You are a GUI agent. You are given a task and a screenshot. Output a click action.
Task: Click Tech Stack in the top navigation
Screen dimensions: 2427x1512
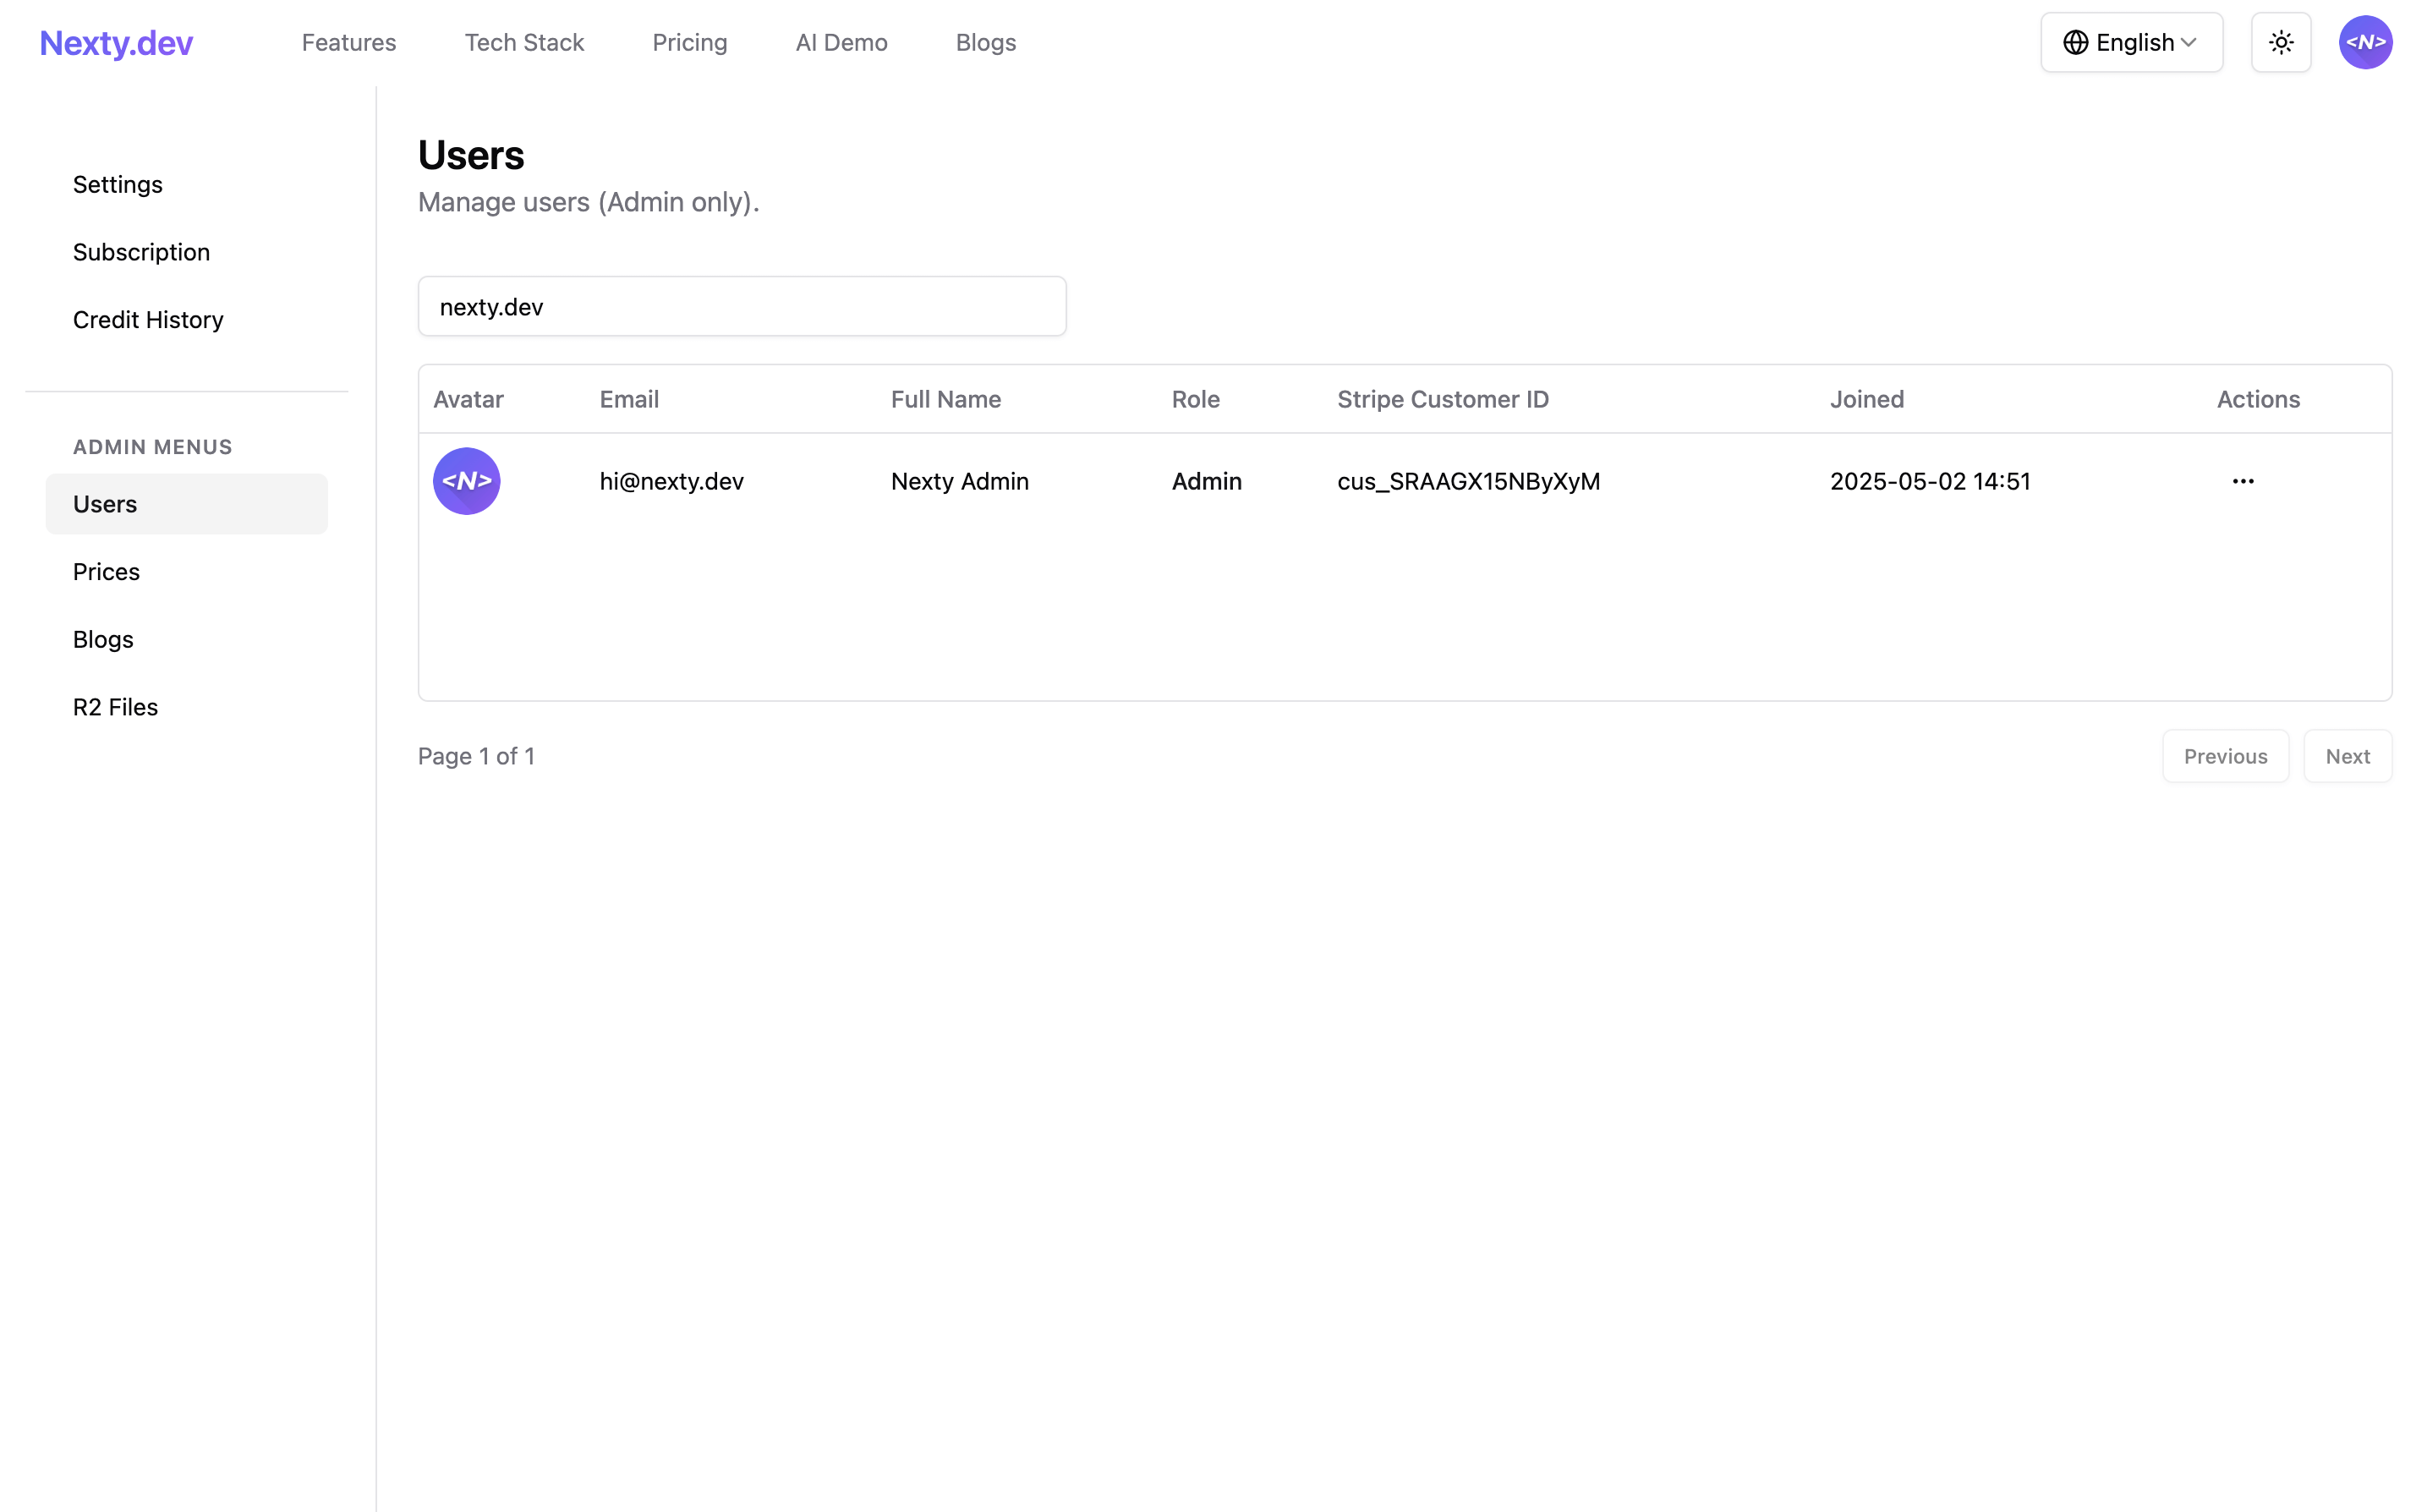524,42
